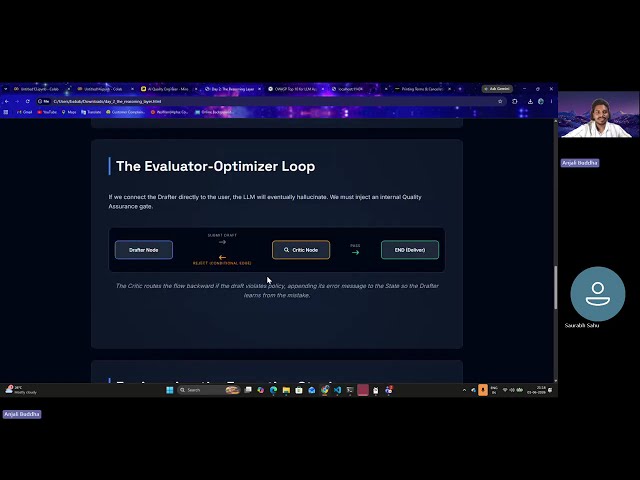Click the Critic Node box
640x480 pixels.
point(301,250)
